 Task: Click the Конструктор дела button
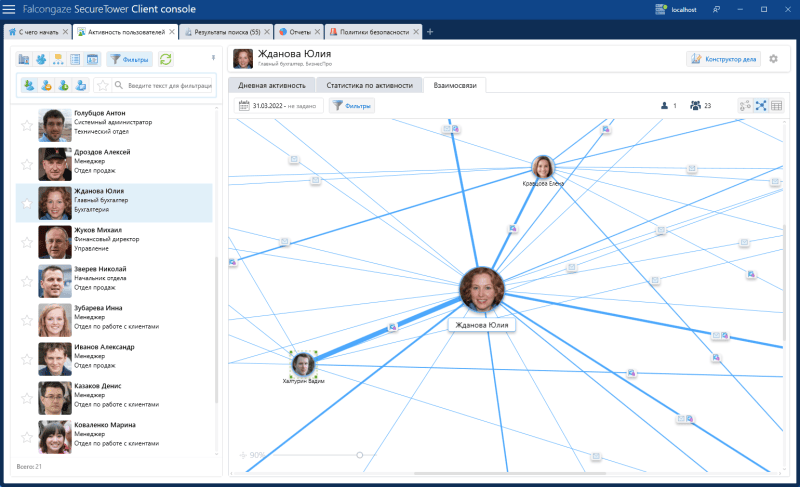(x=723, y=59)
